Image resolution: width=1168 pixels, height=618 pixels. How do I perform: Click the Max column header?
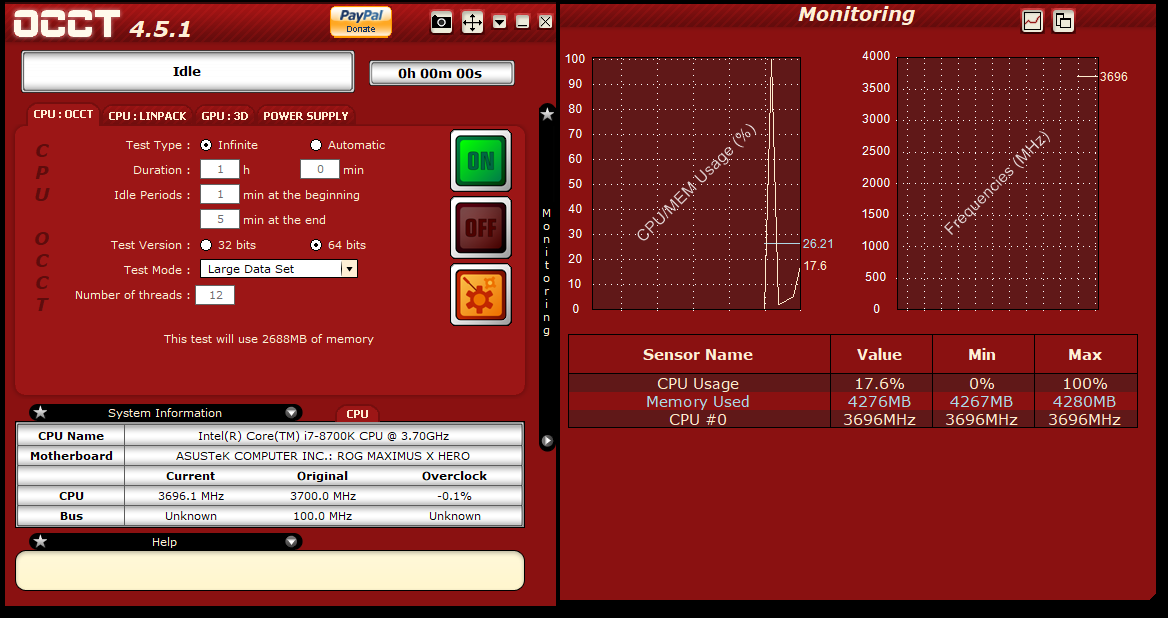(x=1085, y=354)
